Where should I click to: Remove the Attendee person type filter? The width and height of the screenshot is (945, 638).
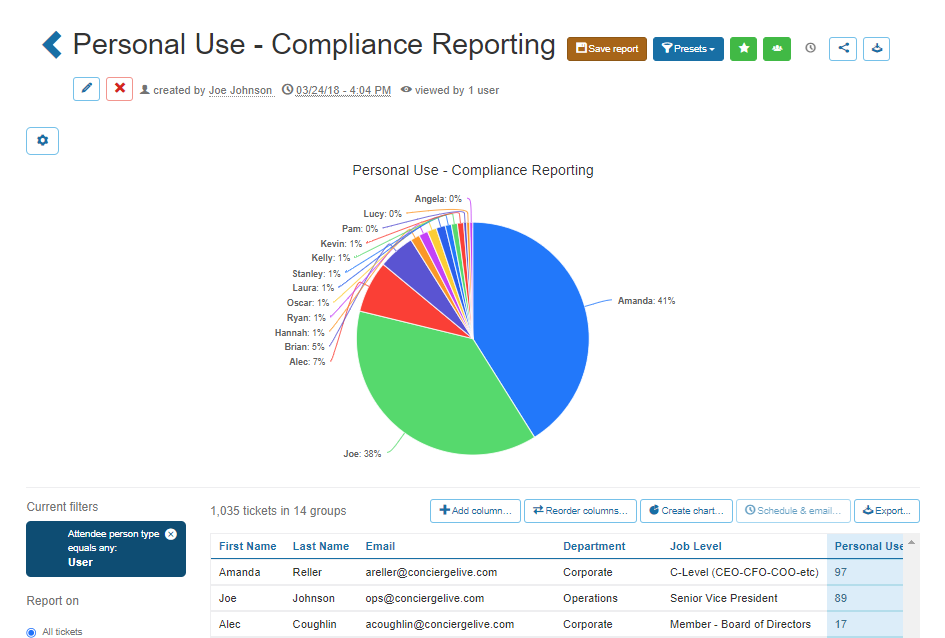point(170,534)
